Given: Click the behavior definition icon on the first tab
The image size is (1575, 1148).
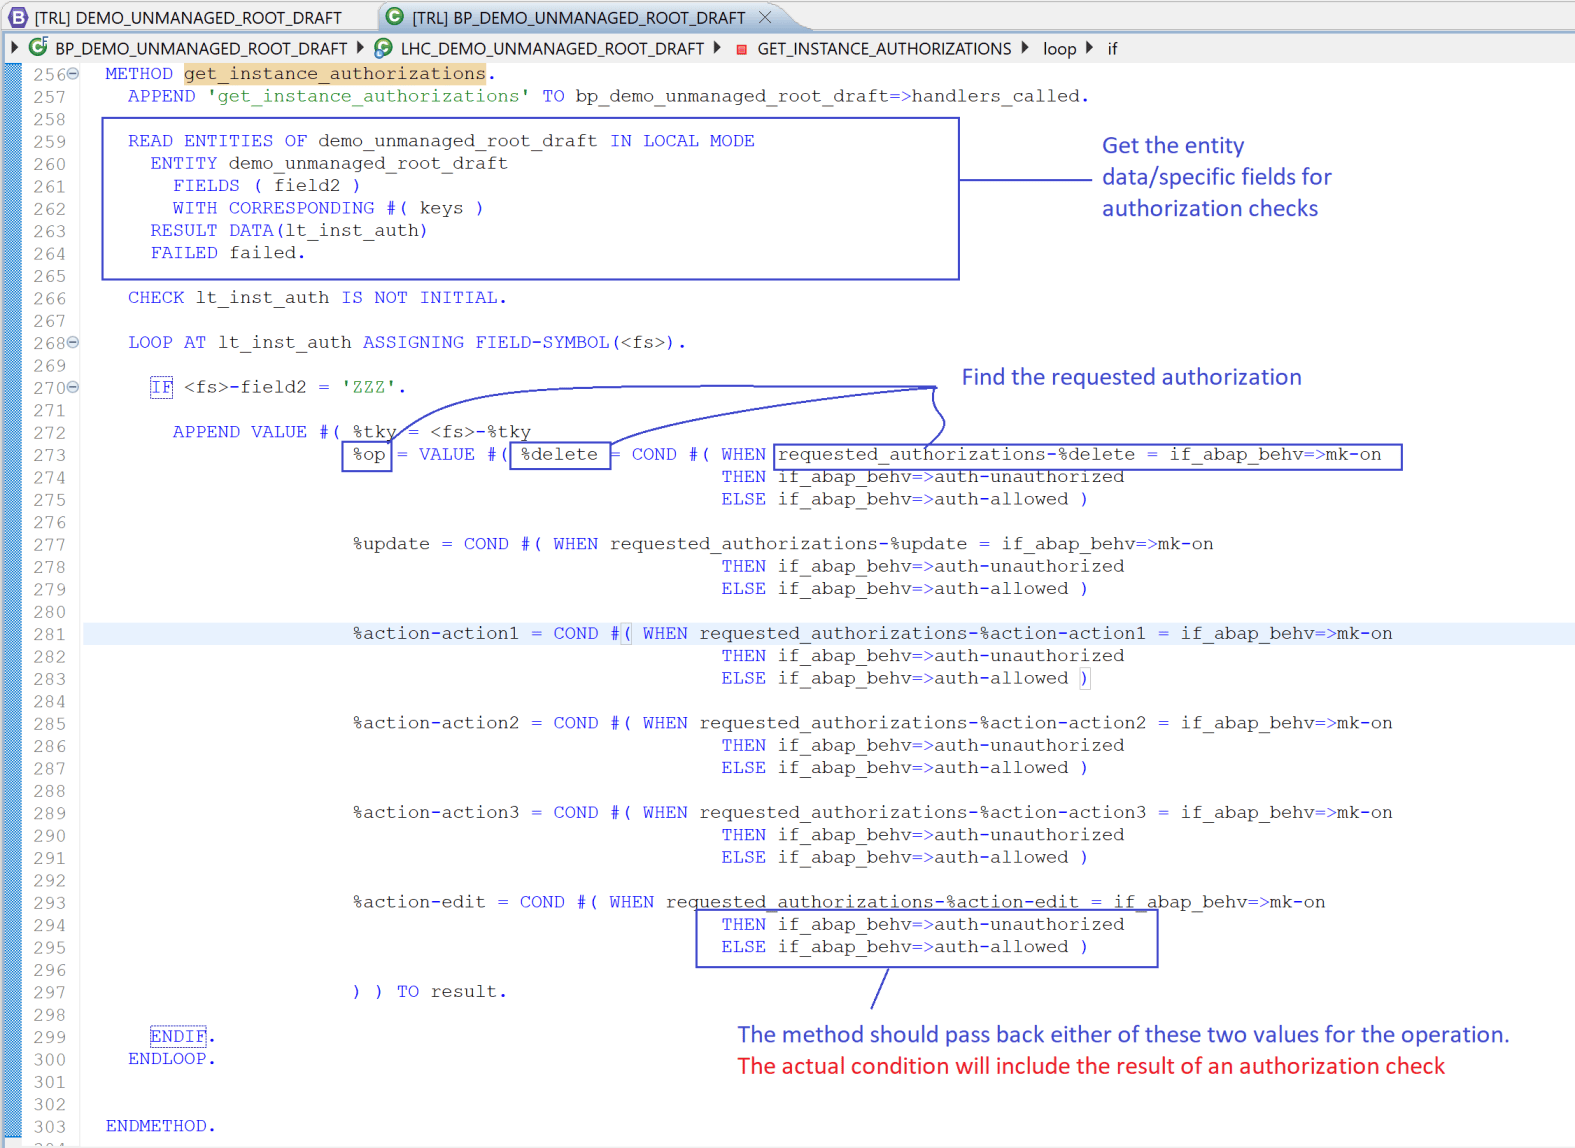Looking at the screenshot, I should [18, 18].
